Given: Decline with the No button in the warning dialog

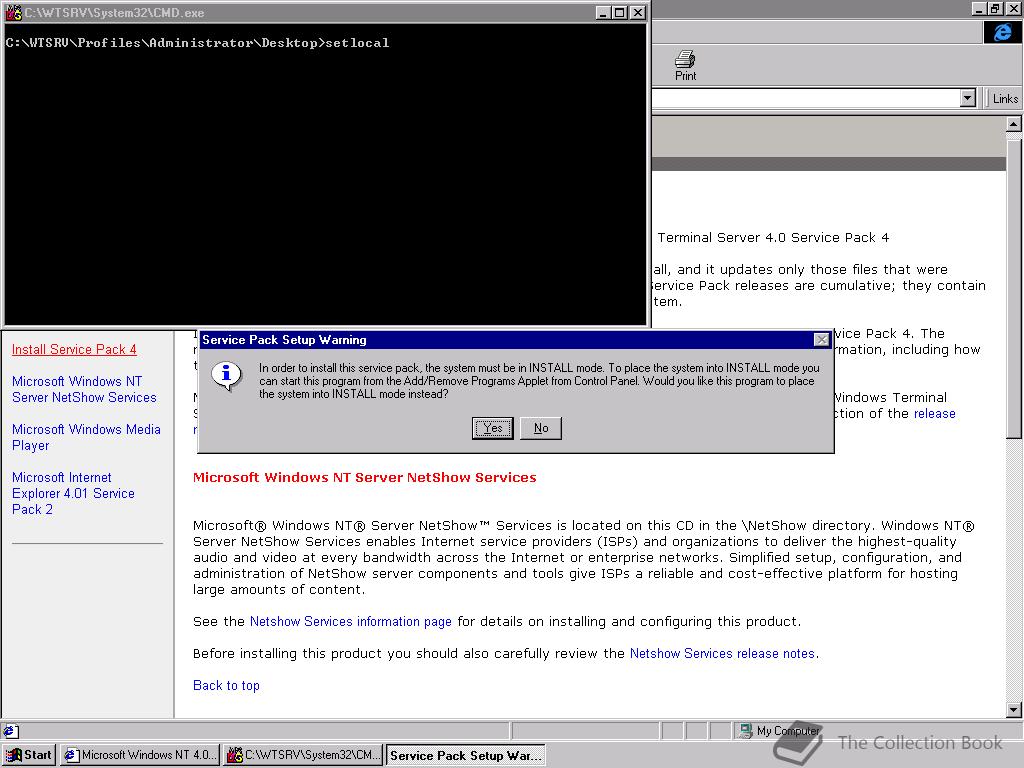Looking at the screenshot, I should pyautogui.click(x=541, y=428).
